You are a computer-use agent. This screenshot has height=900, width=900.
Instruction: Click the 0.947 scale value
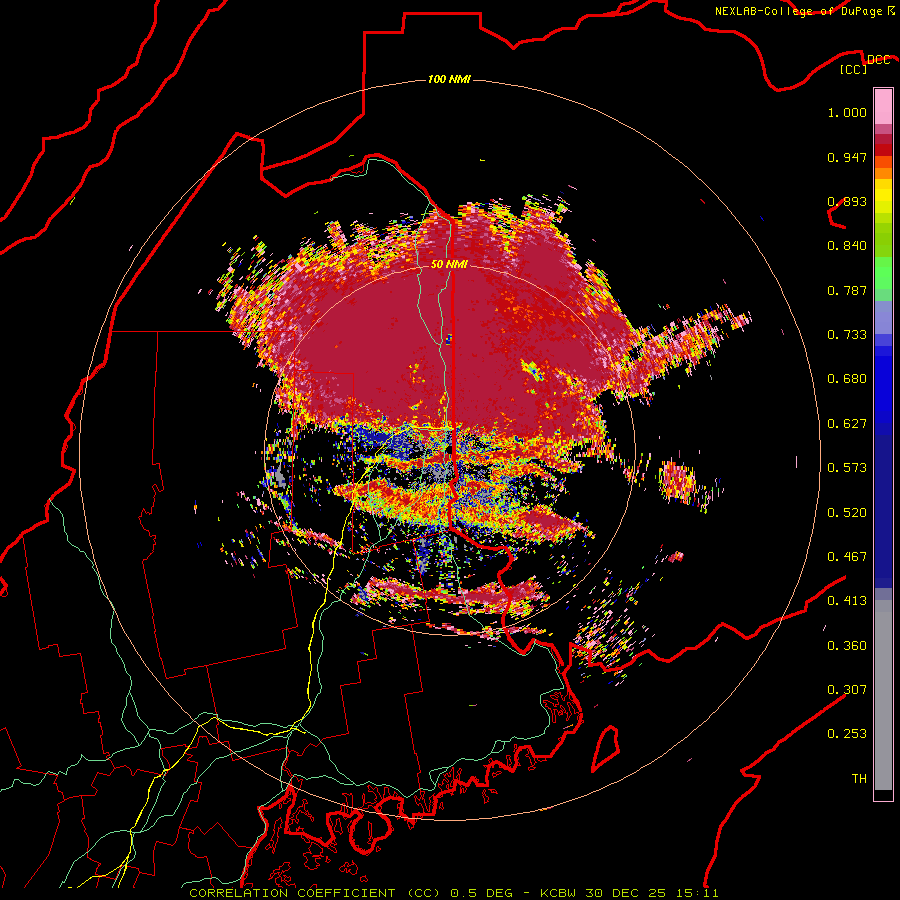coord(847,157)
